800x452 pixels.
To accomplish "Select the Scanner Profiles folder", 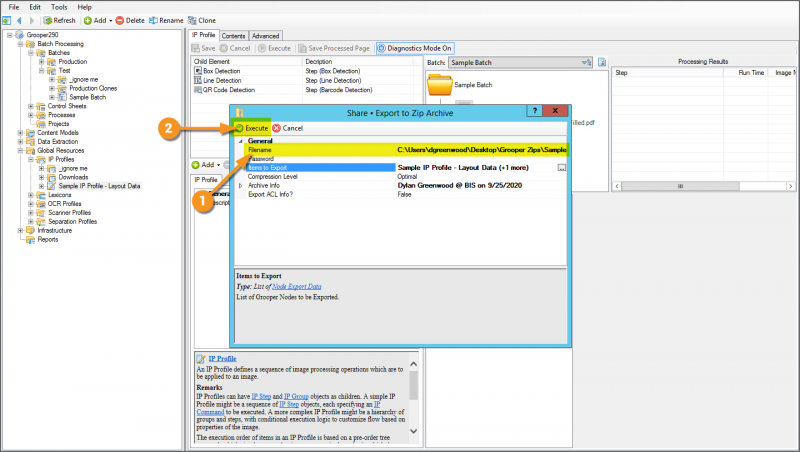I will (x=69, y=213).
